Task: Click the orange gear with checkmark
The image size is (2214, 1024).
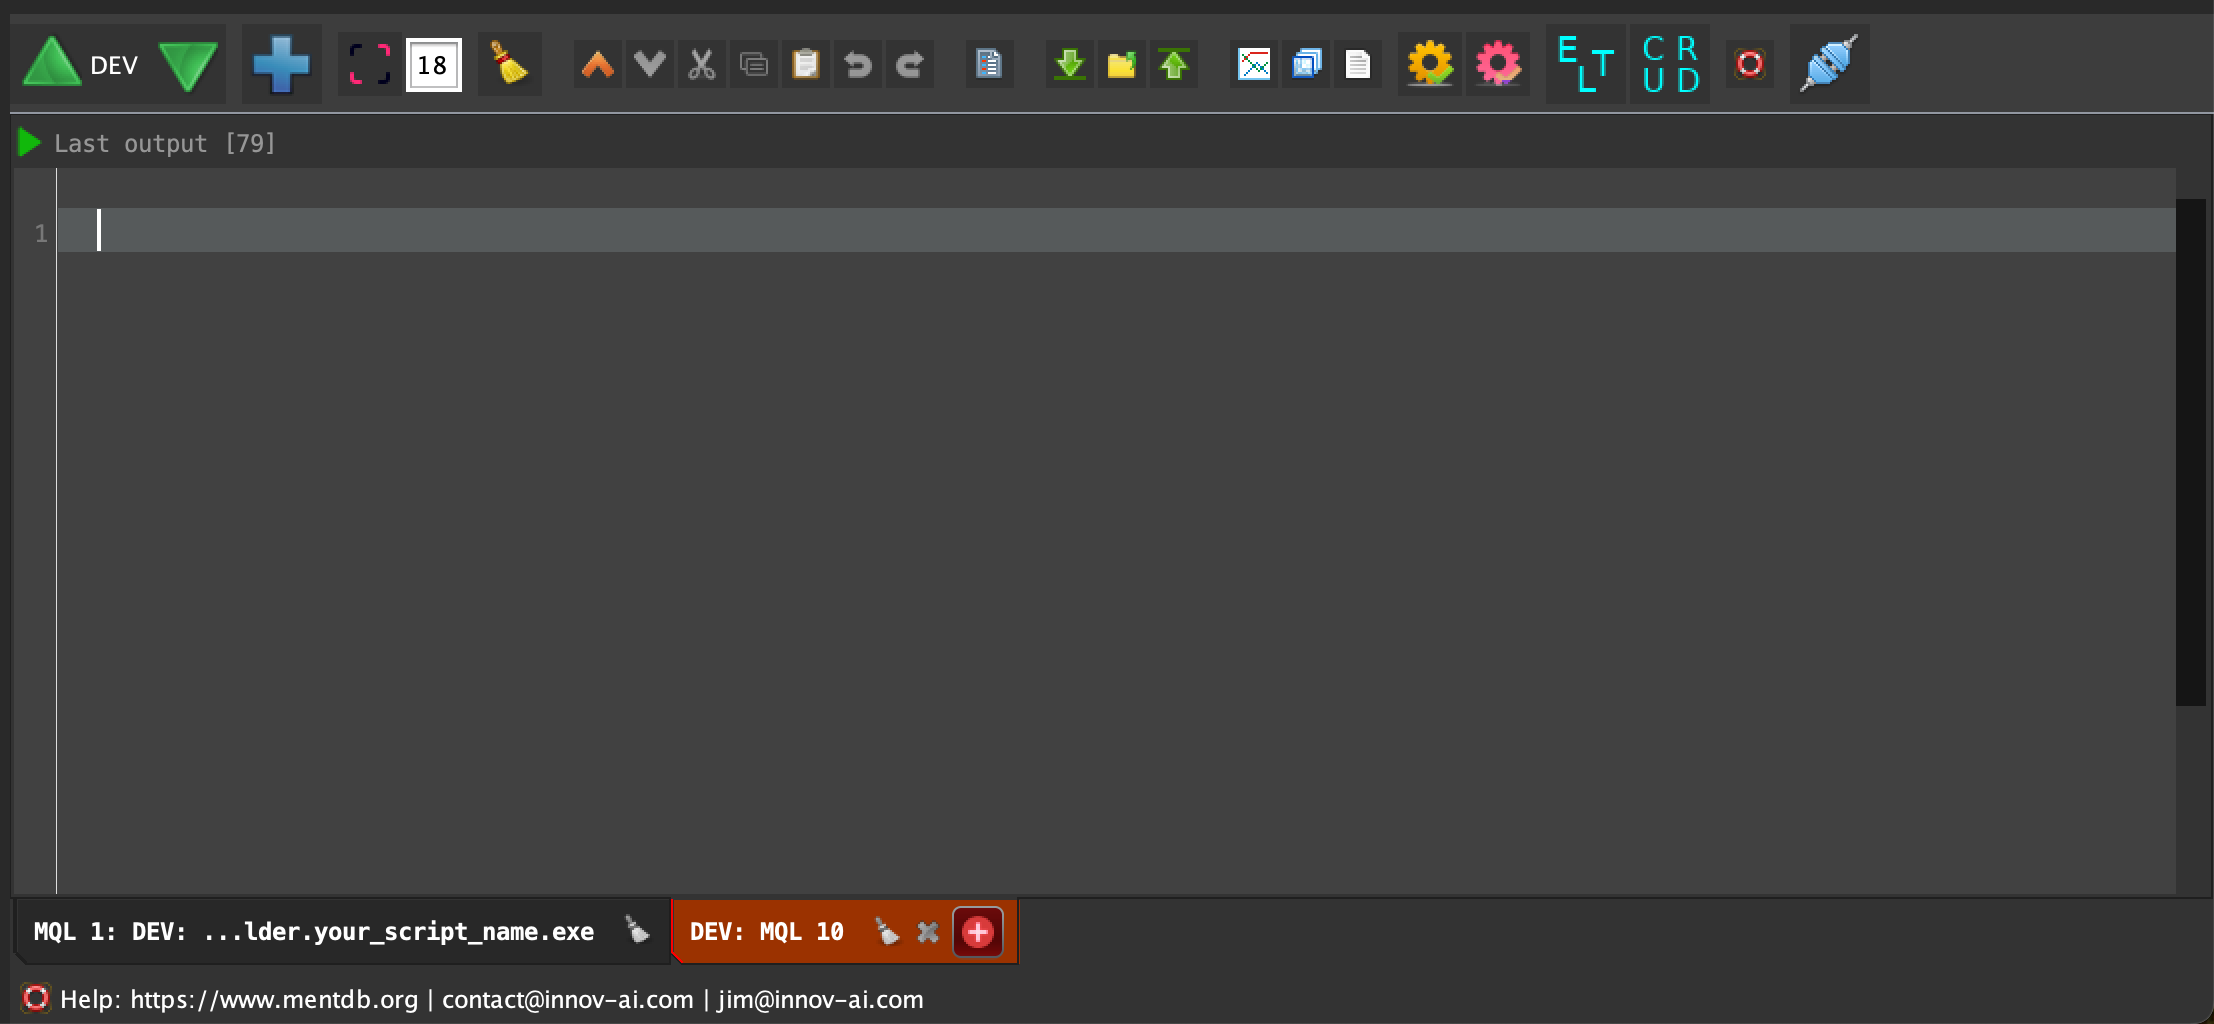Action: (x=1429, y=65)
